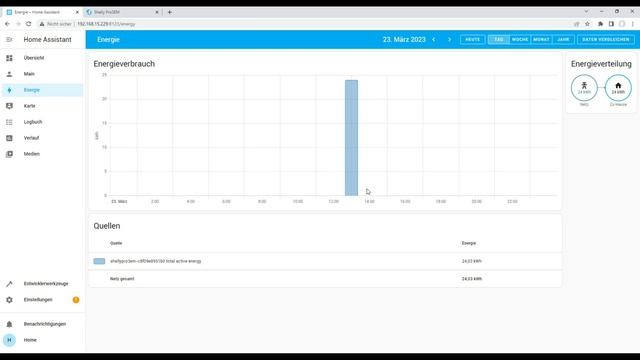This screenshot has height=360, width=640.
Task: Click the Netz grid circle in Energieverteilung
Action: pos(584,88)
